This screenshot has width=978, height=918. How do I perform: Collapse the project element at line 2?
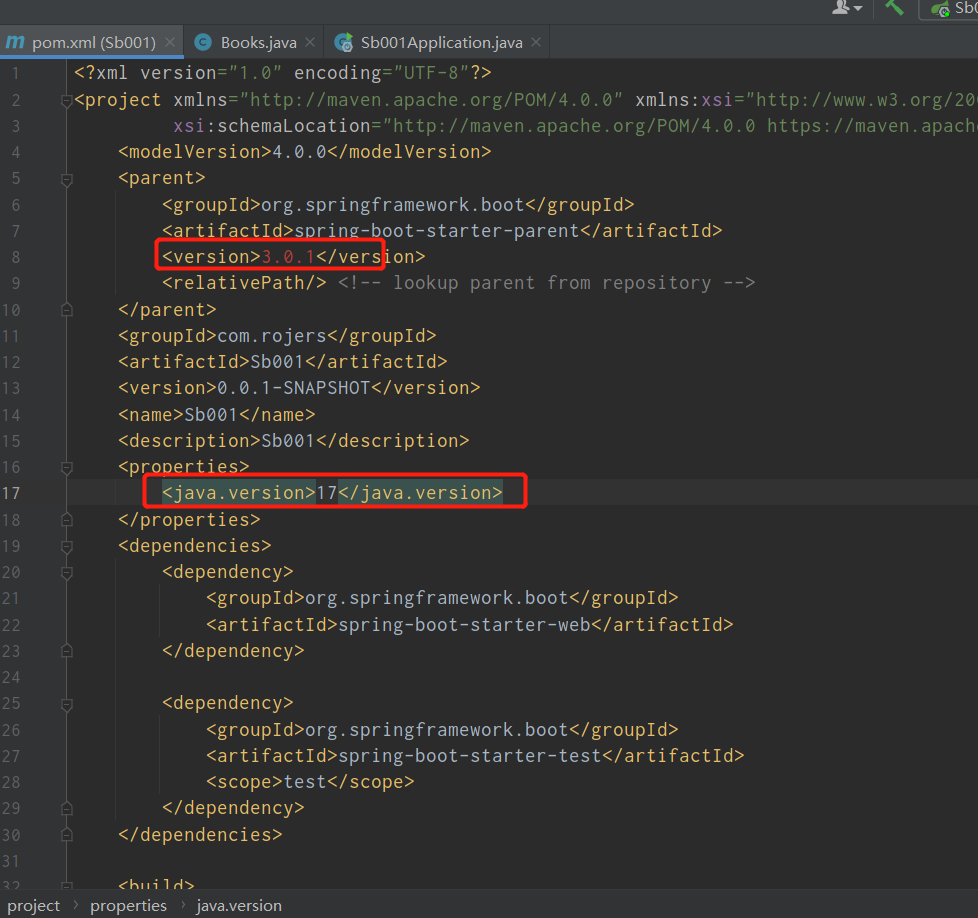(67, 100)
